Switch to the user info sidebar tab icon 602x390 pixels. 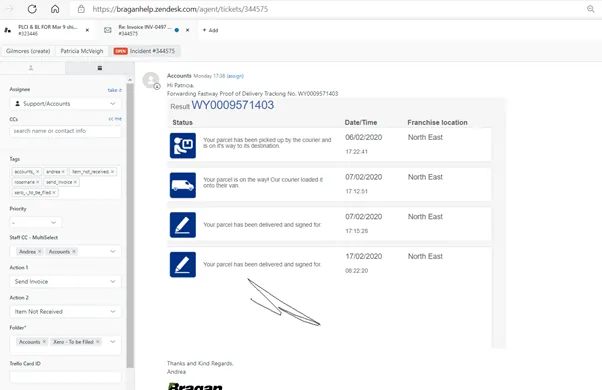click(31, 68)
